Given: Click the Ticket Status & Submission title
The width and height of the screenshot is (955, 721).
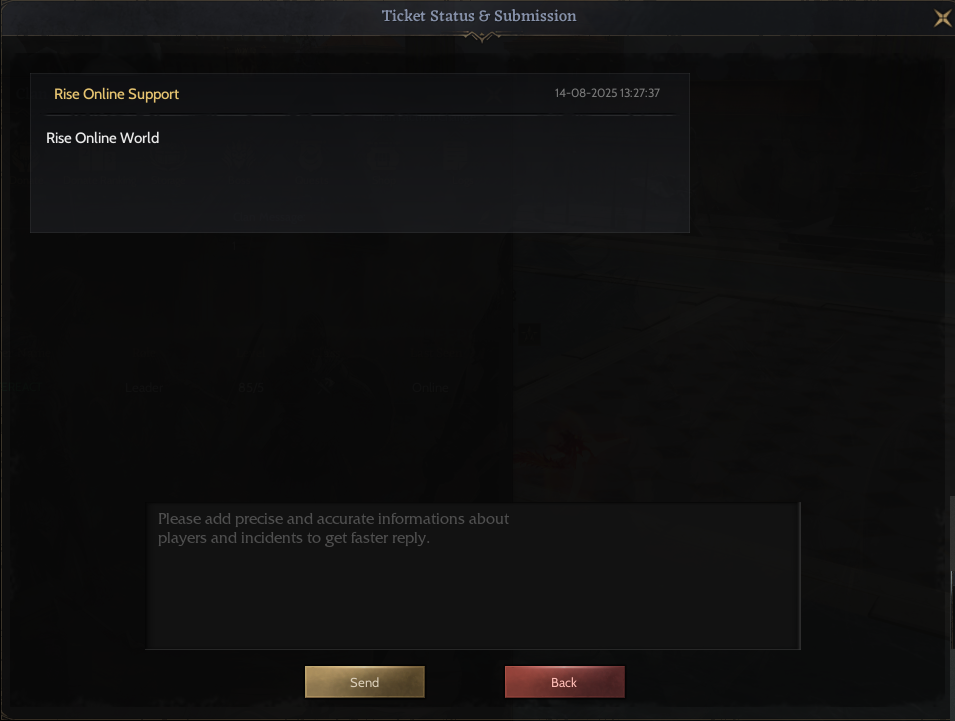Looking at the screenshot, I should click(x=479, y=16).
